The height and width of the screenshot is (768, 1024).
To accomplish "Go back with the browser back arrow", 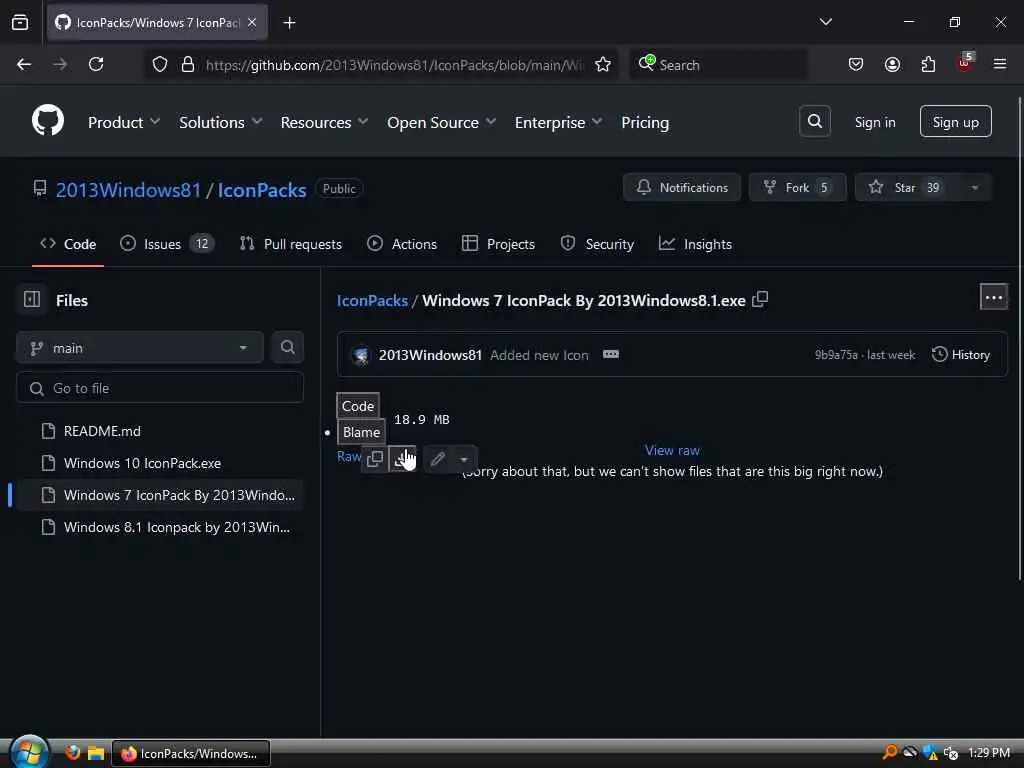I will click(x=24, y=64).
